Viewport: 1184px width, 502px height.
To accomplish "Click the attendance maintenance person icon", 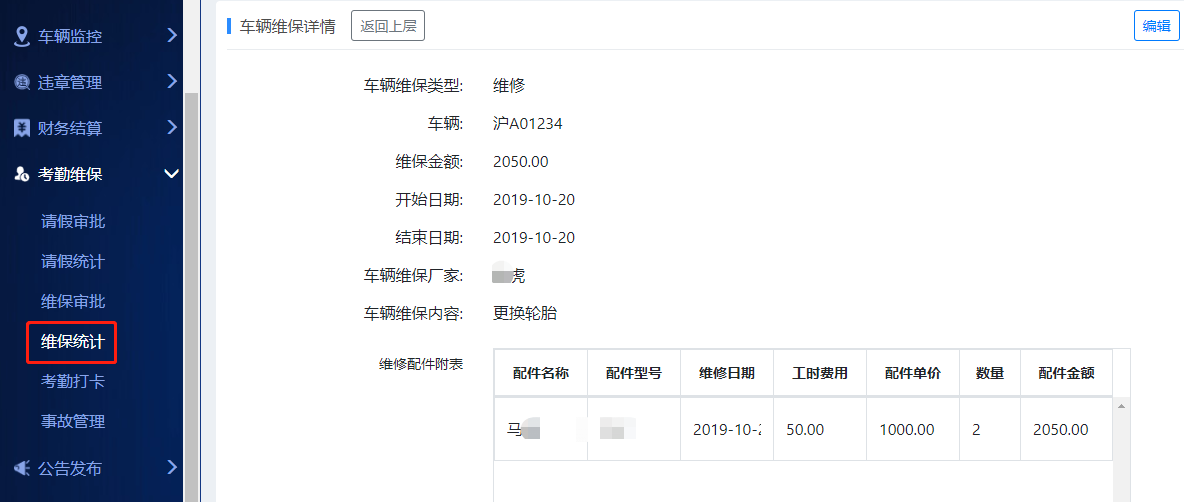I will pos(21,174).
